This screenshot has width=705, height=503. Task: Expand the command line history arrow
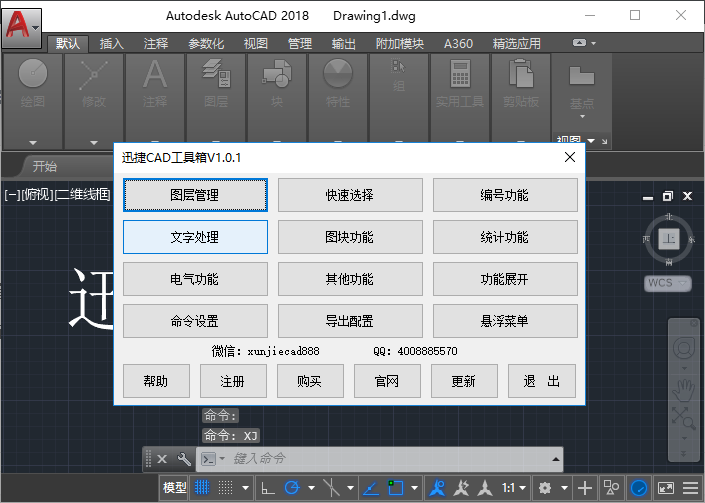556,459
